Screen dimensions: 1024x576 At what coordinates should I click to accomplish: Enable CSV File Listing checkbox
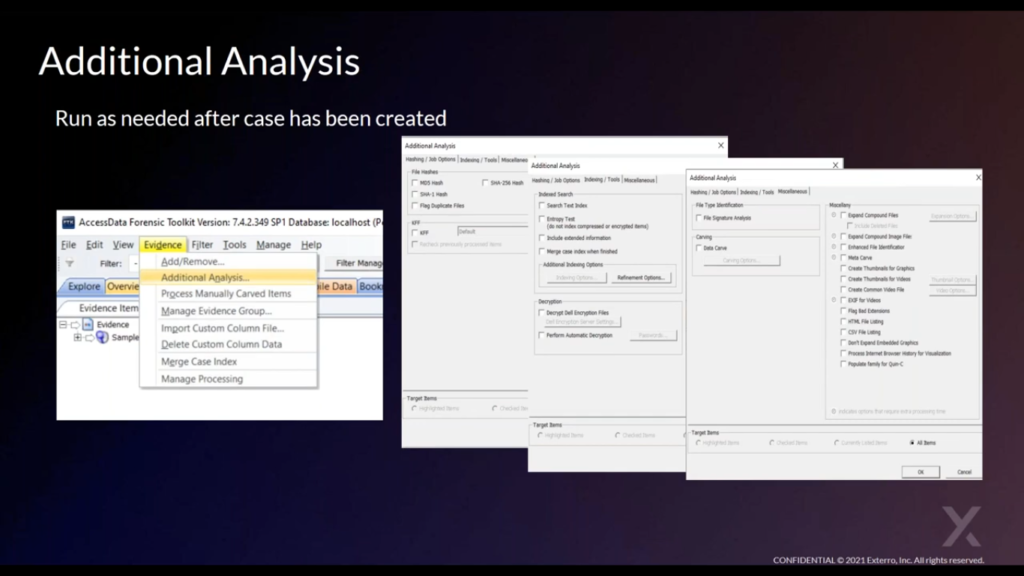pyautogui.click(x=844, y=332)
